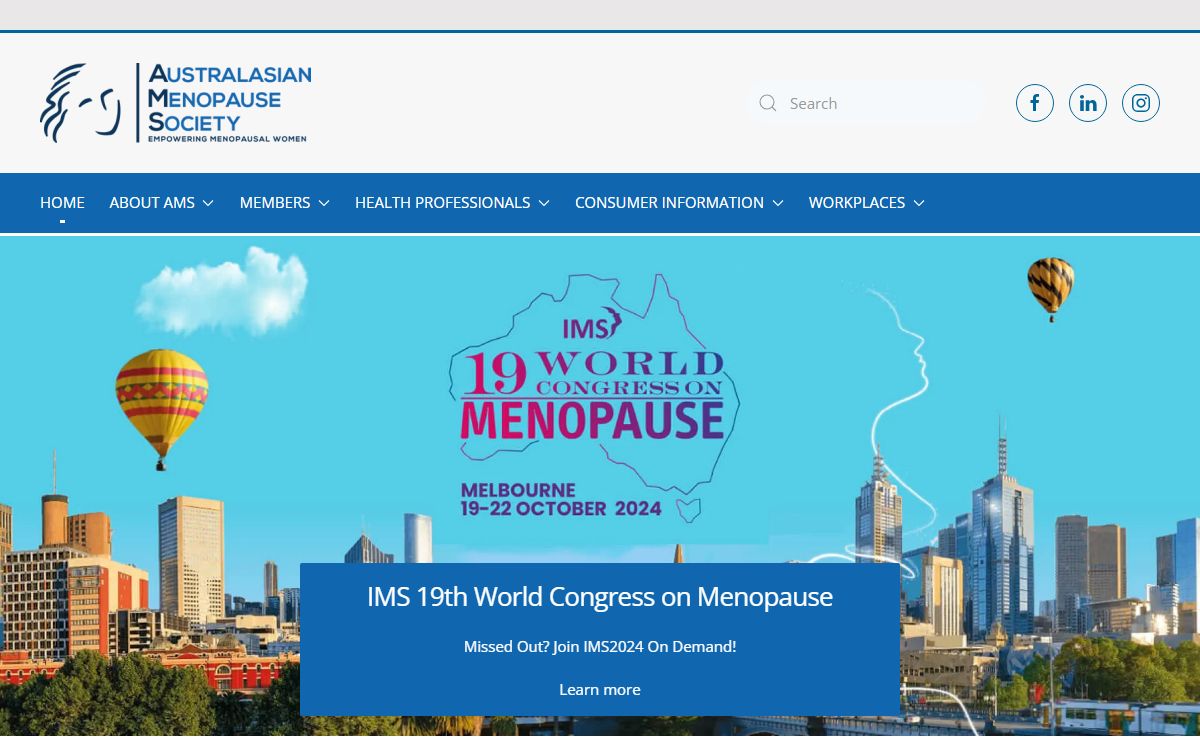Screen dimensions: 1200x740
Task: Focus the Search input field
Action: pos(866,103)
